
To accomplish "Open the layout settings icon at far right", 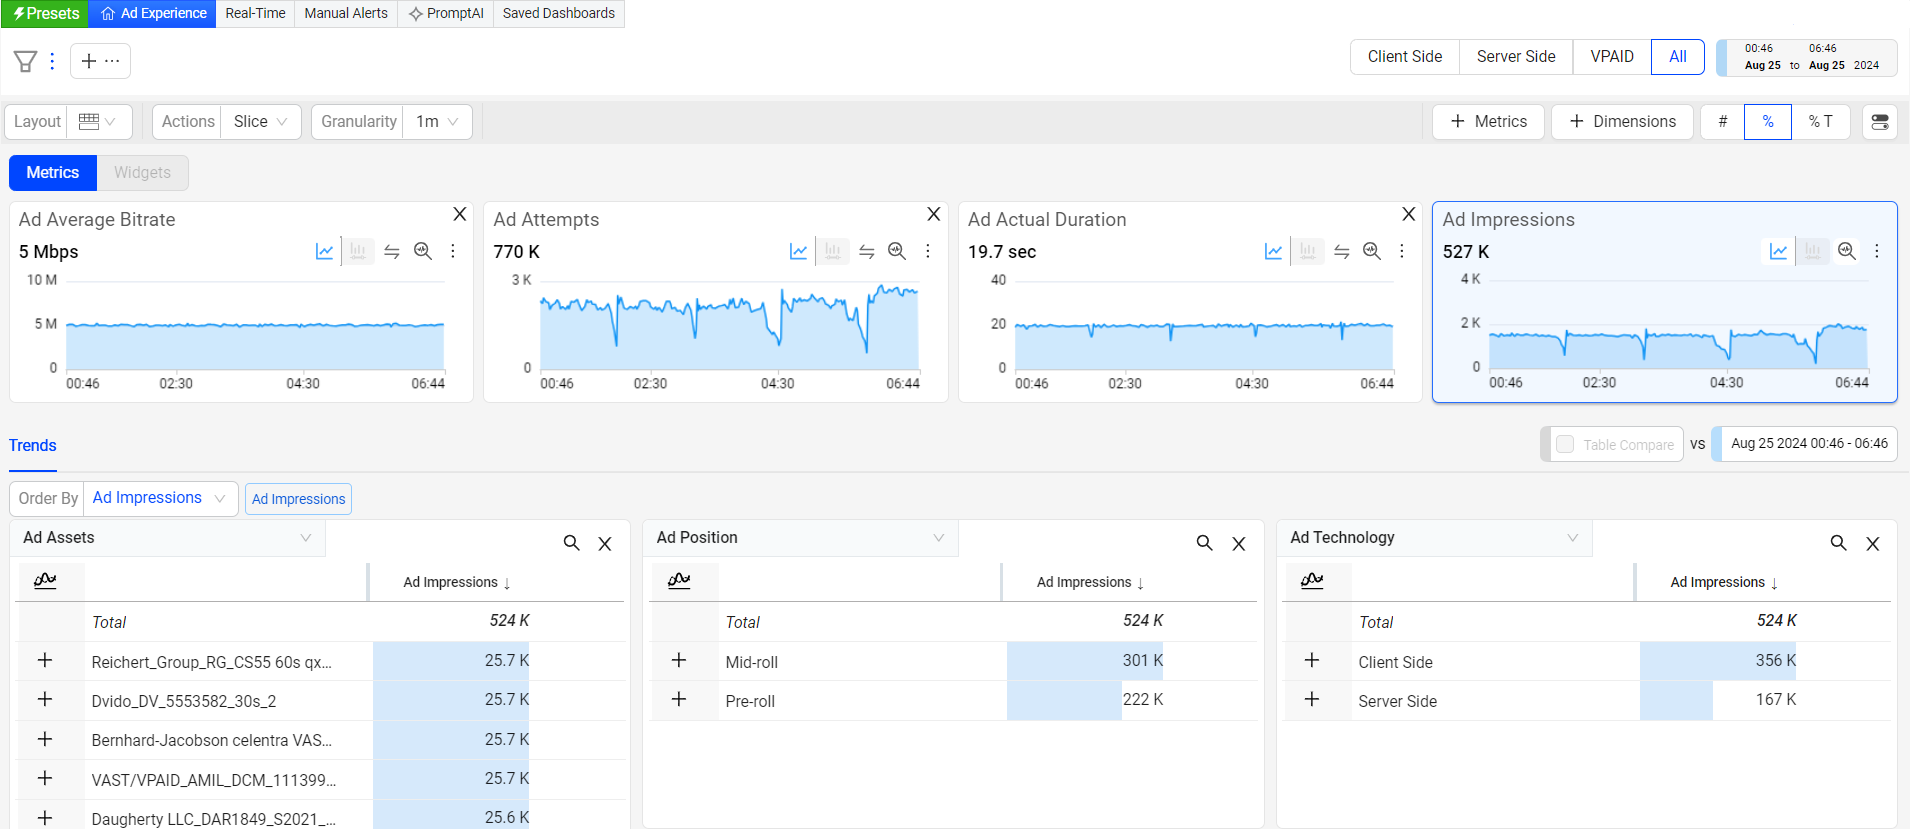I will [1879, 122].
